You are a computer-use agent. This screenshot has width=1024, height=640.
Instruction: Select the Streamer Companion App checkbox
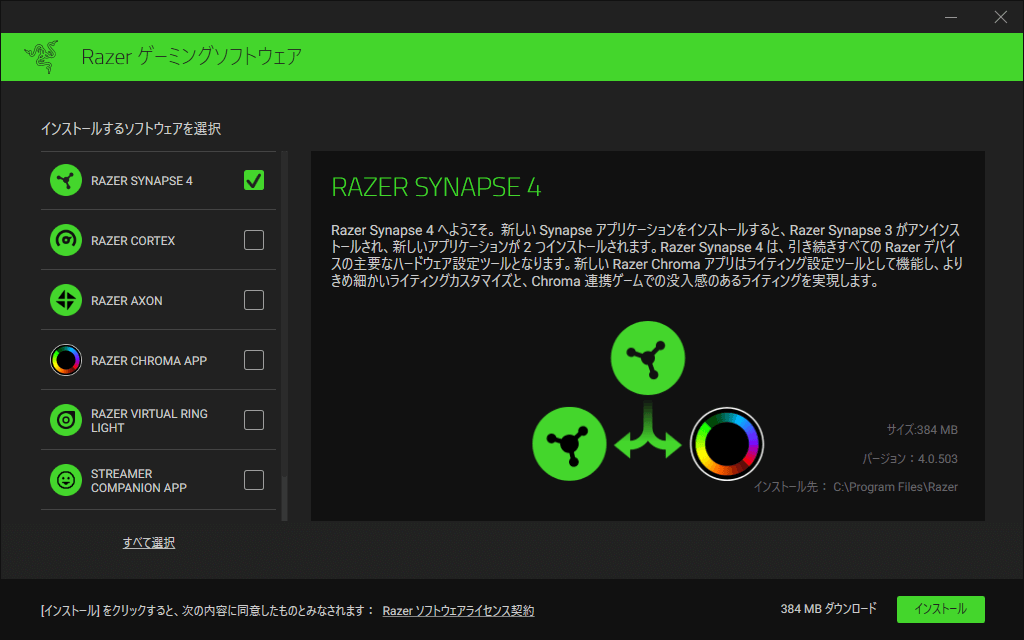[254, 480]
